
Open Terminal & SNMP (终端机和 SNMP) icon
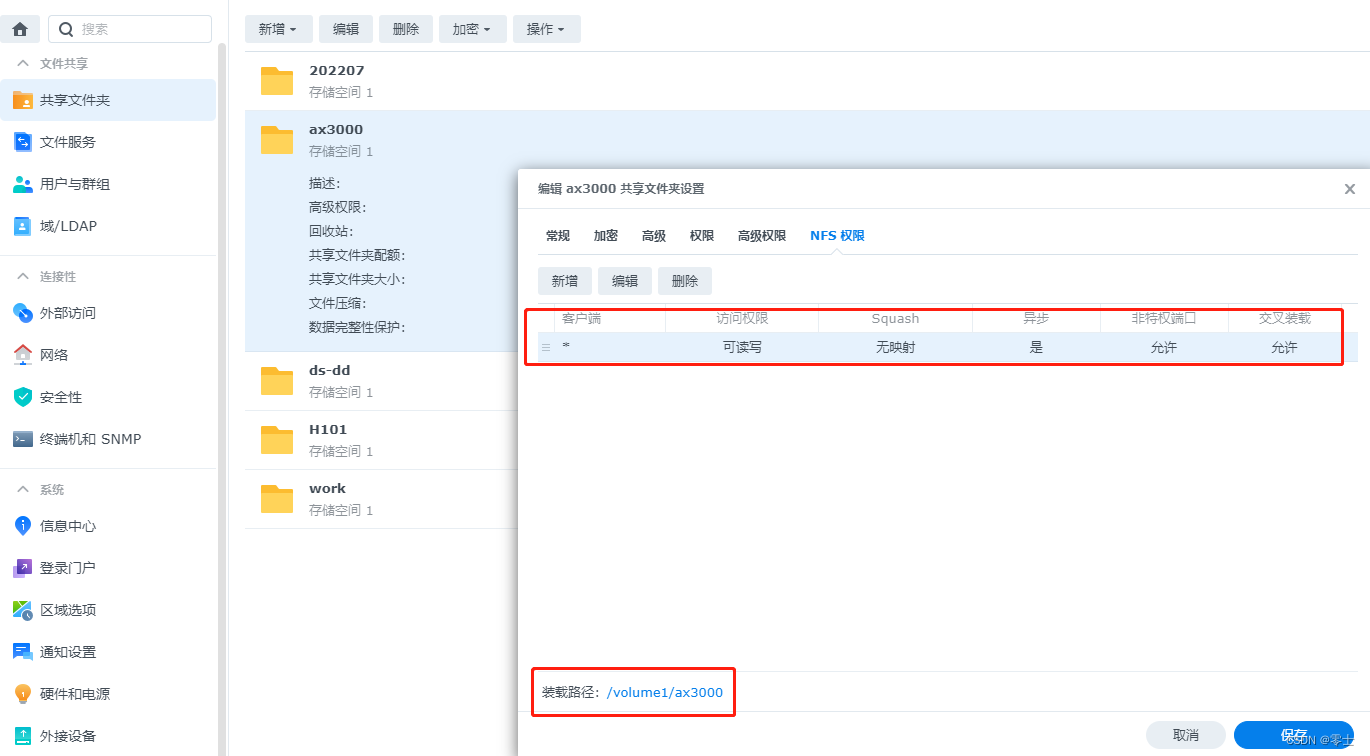[x=22, y=439]
